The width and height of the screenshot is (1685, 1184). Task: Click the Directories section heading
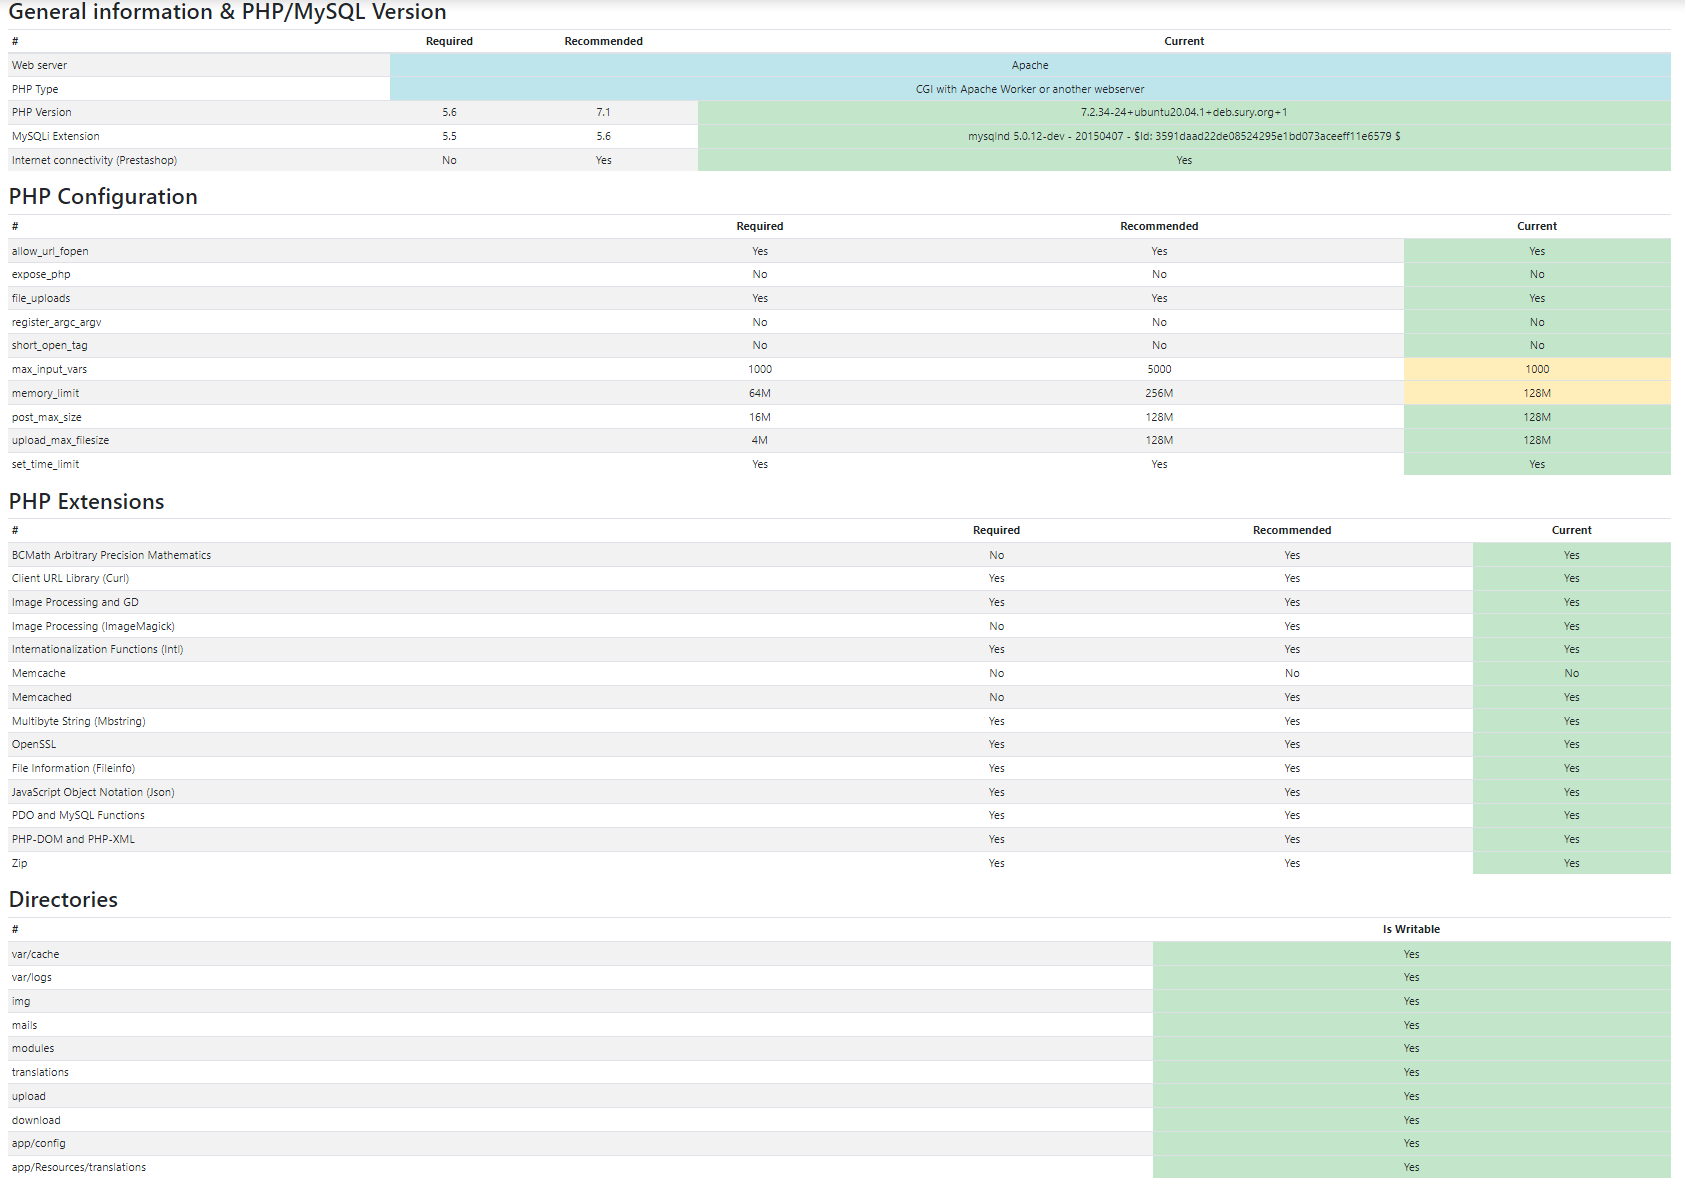coord(63,899)
